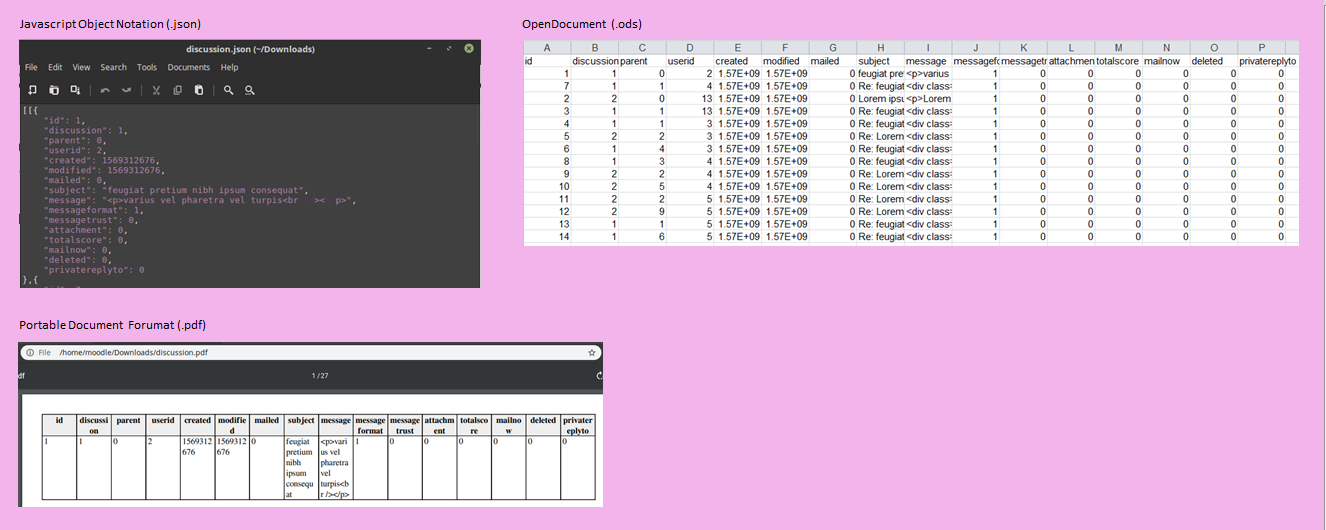Open the Documents menu
Screen dimensions: 1326x530
pos(189,67)
